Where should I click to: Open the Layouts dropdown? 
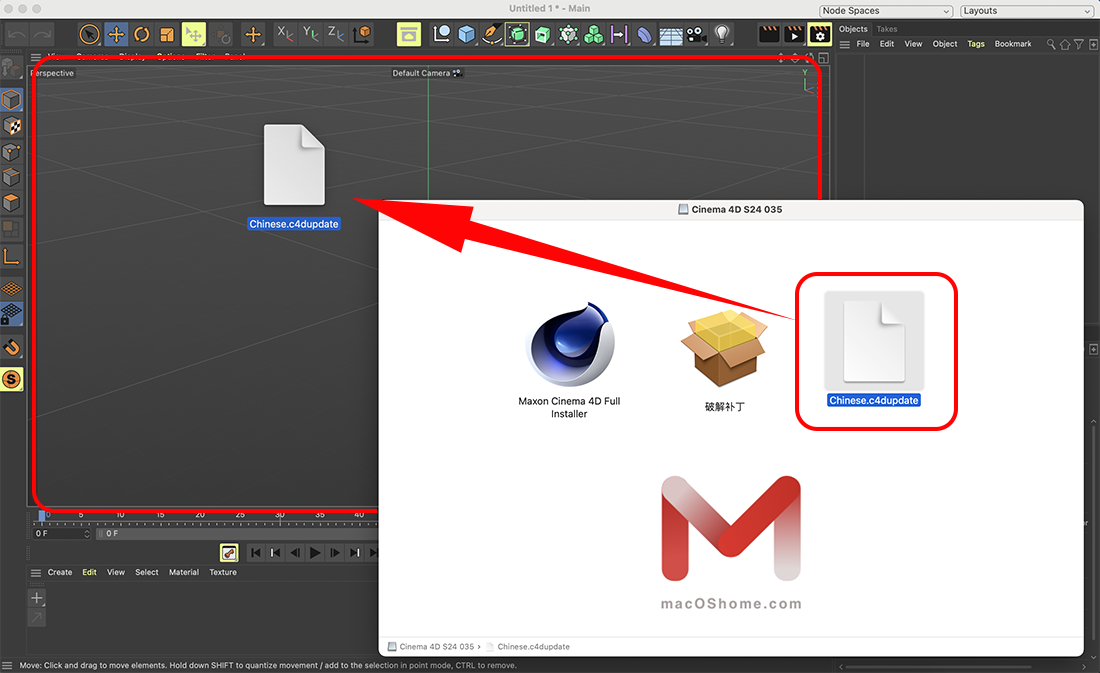1026,11
